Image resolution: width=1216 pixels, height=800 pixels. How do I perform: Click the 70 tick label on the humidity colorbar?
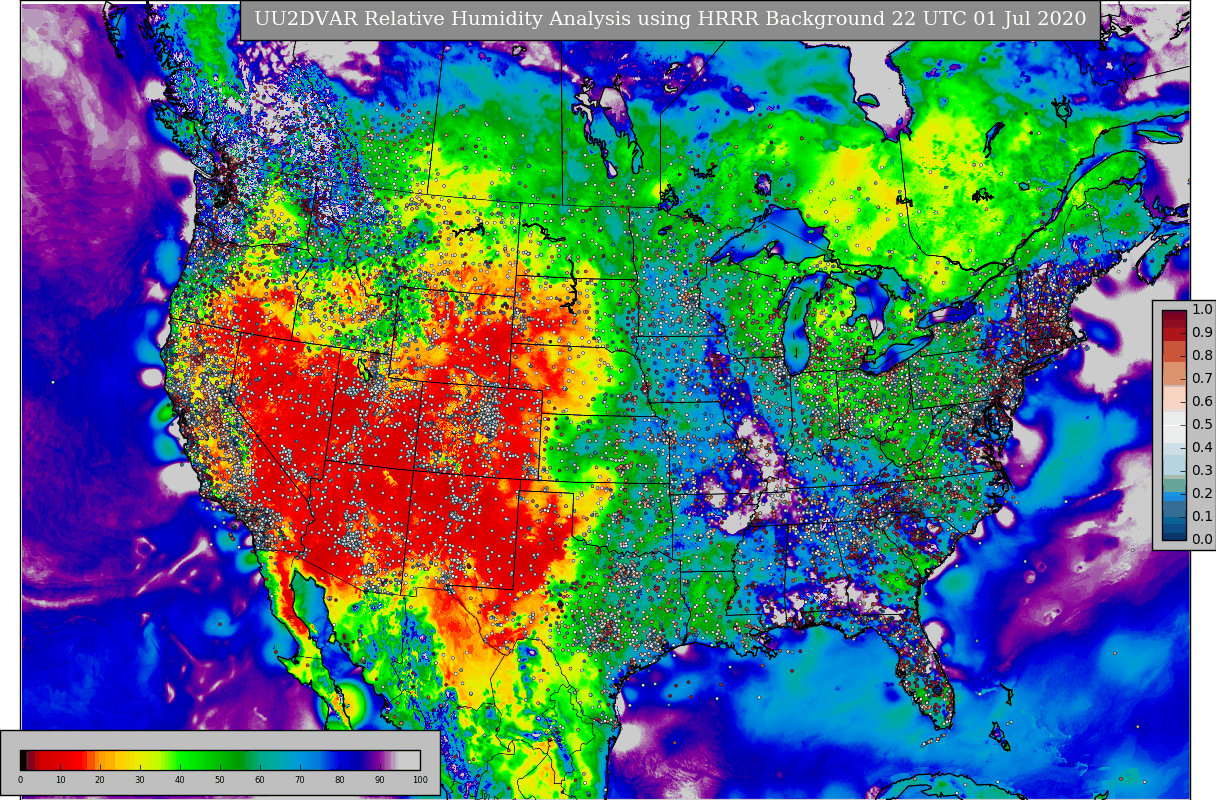click(300, 780)
